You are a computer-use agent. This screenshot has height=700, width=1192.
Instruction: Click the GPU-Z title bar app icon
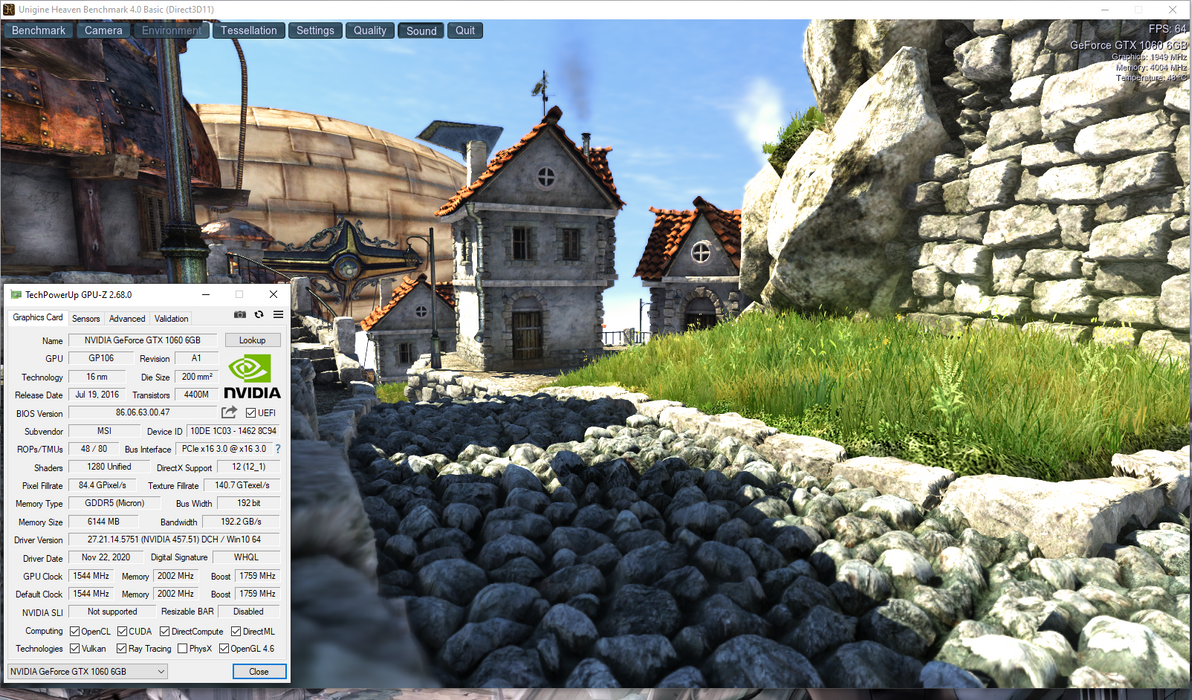15,294
